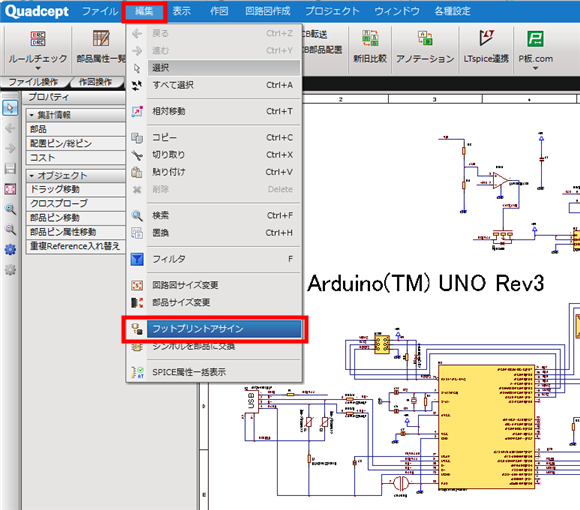Click the yellow microcontroller block in schematic
The height and width of the screenshot is (510, 580).
click(486, 427)
